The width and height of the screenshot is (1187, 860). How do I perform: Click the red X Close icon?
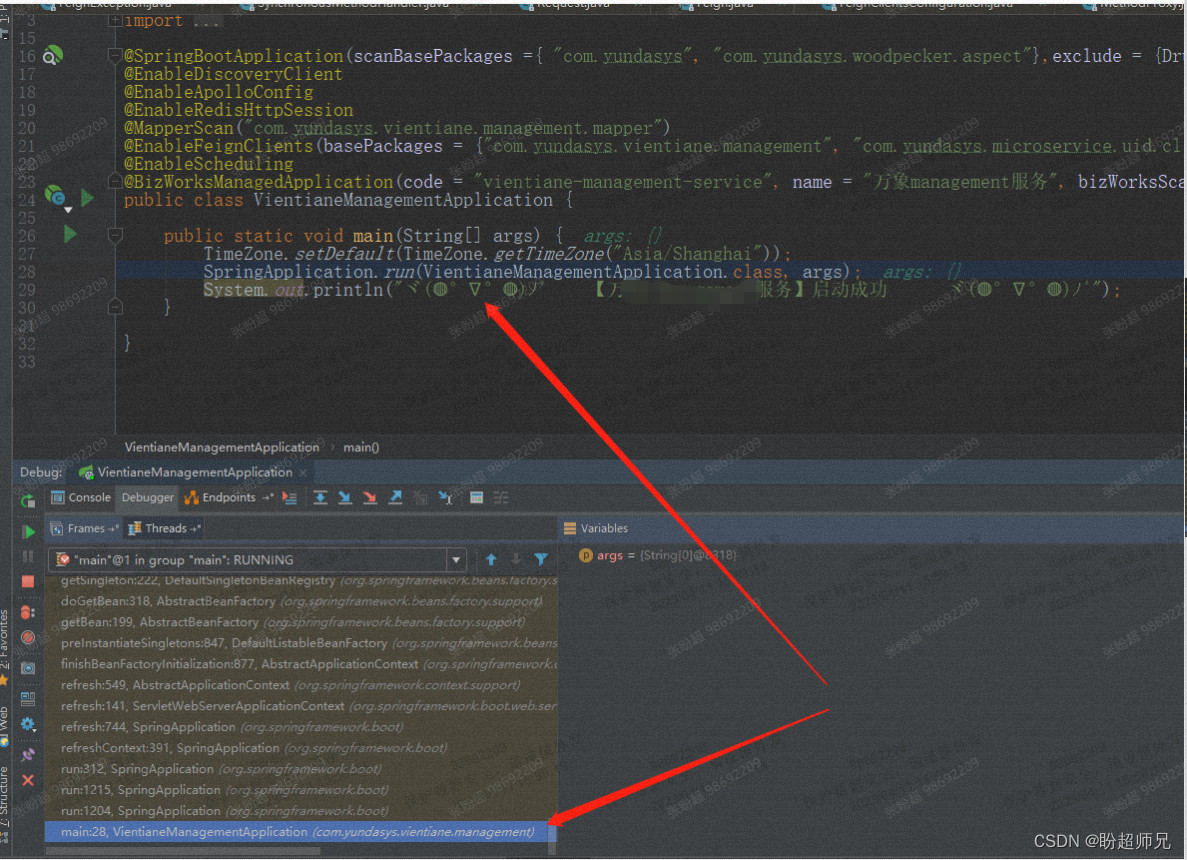pyautogui.click(x=28, y=780)
